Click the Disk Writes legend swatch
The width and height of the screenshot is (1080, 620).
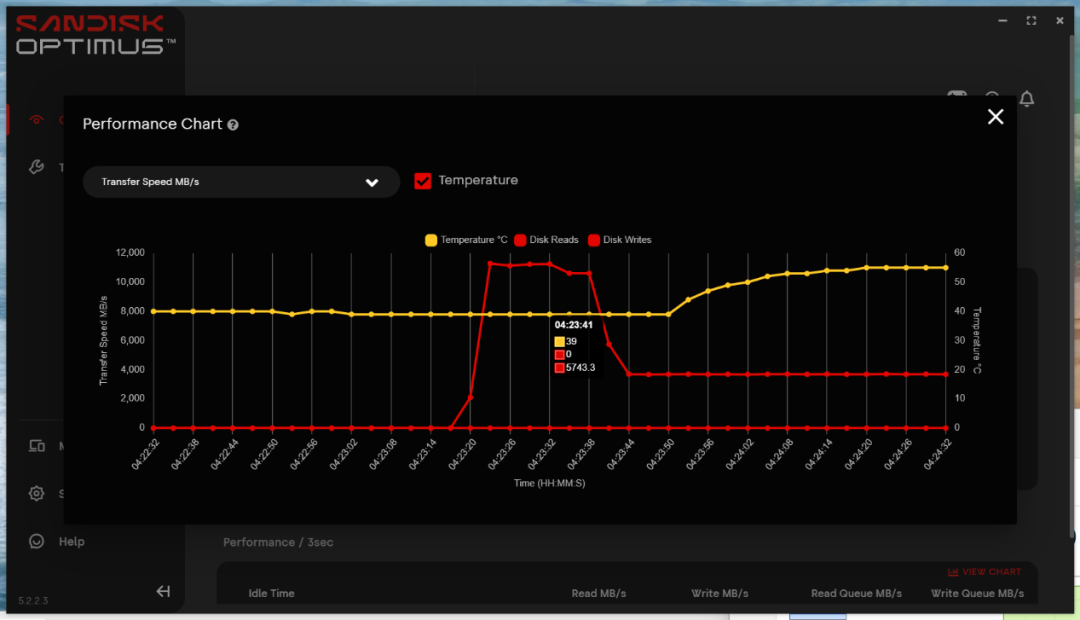pyautogui.click(x=594, y=240)
